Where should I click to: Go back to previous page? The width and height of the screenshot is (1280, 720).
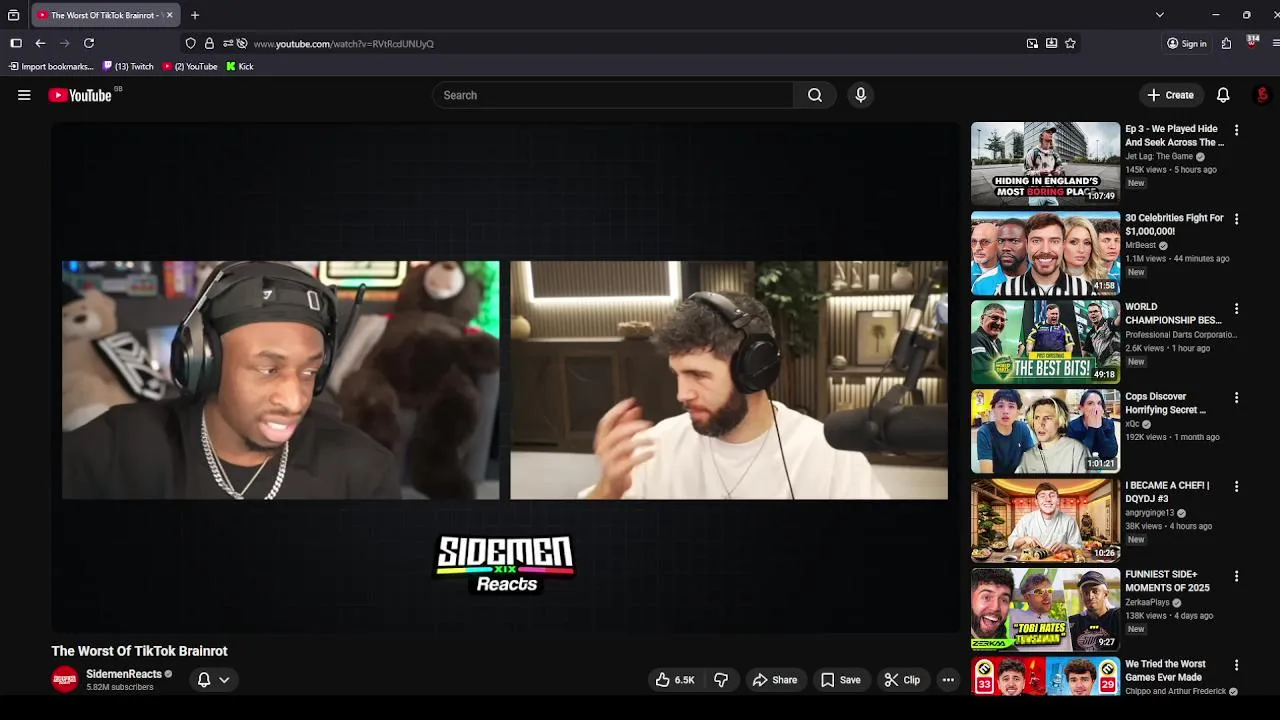click(40, 43)
